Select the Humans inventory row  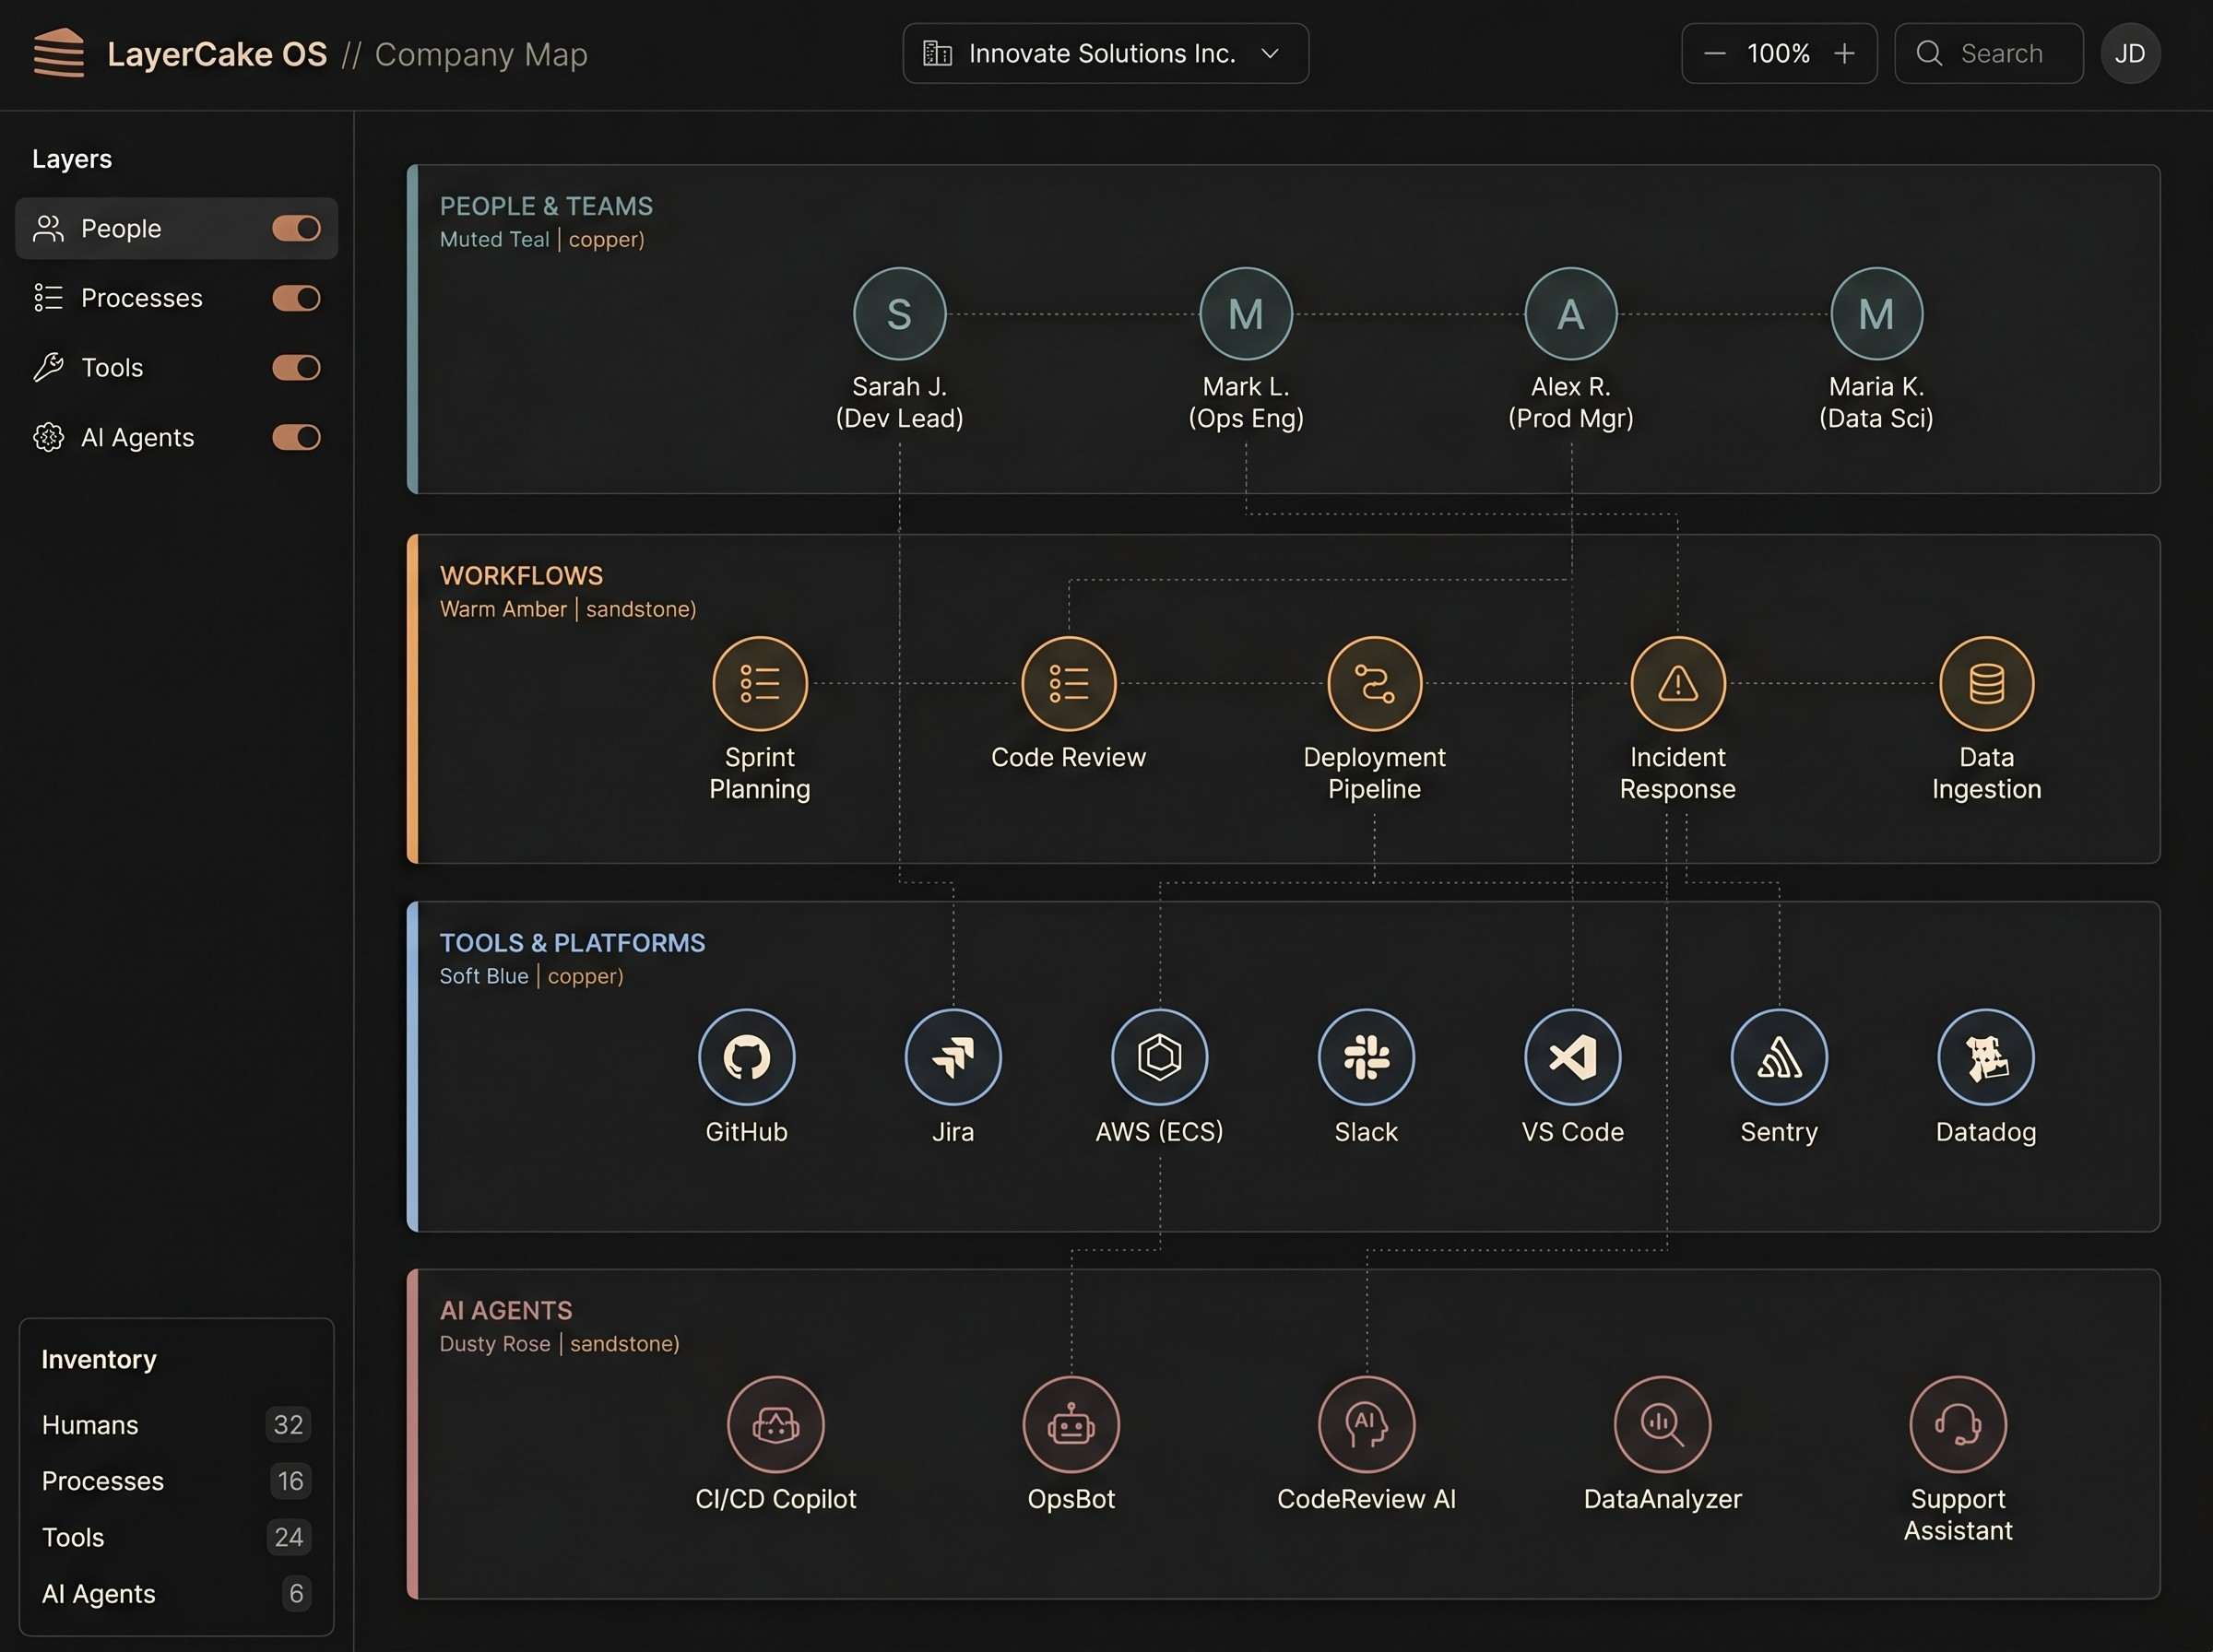pyautogui.click(x=176, y=1425)
